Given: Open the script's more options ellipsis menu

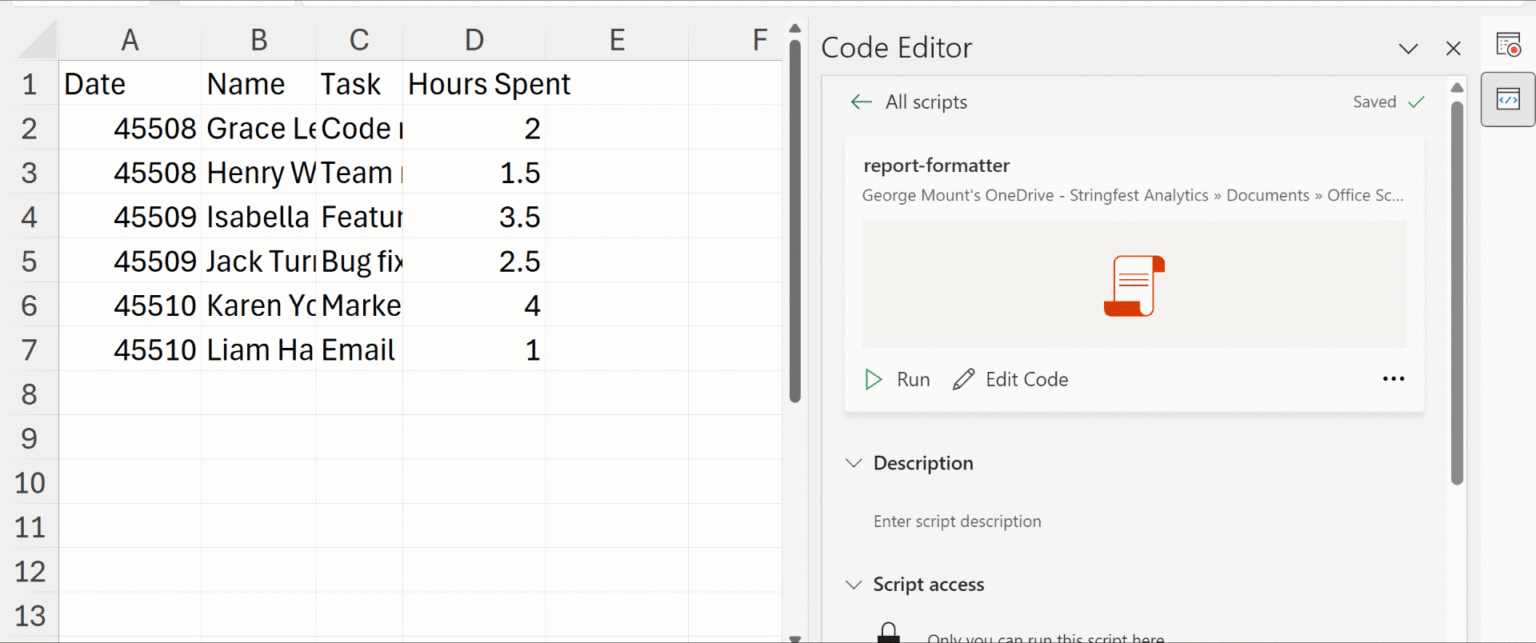Looking at the screenshot, I should pyautogui.click(x=1393, y=379).
